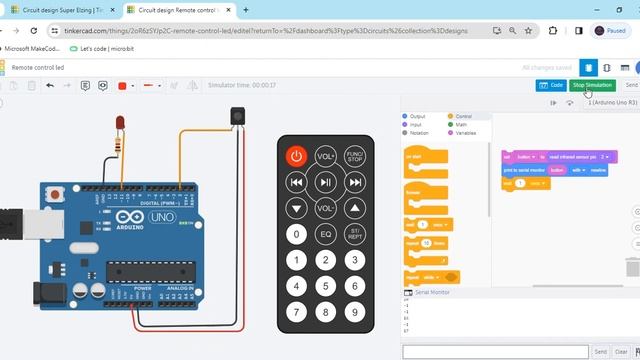Open the Code panel button
Screen dimensions: 640x360
(551, 85)
